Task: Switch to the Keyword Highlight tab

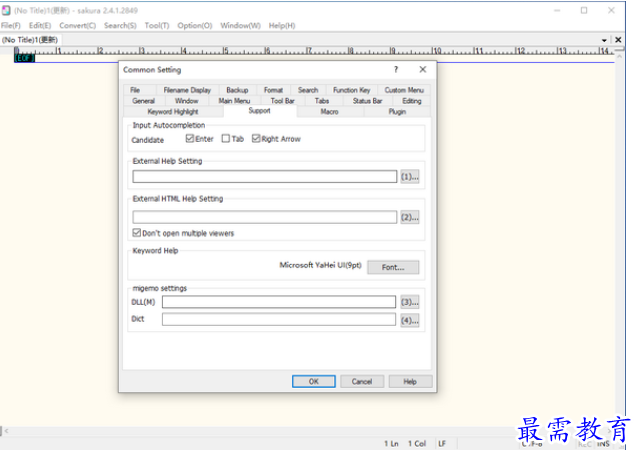Action: [173, 112]
